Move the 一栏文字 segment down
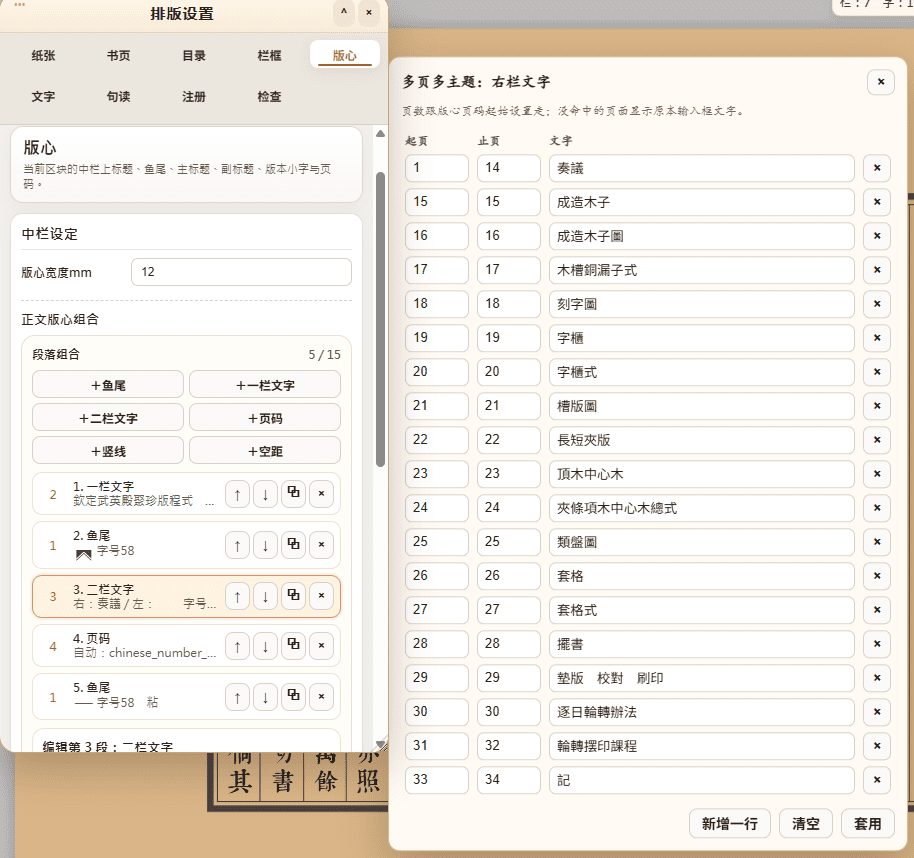This screenshot has width=914, height=858. pos(265,494)
